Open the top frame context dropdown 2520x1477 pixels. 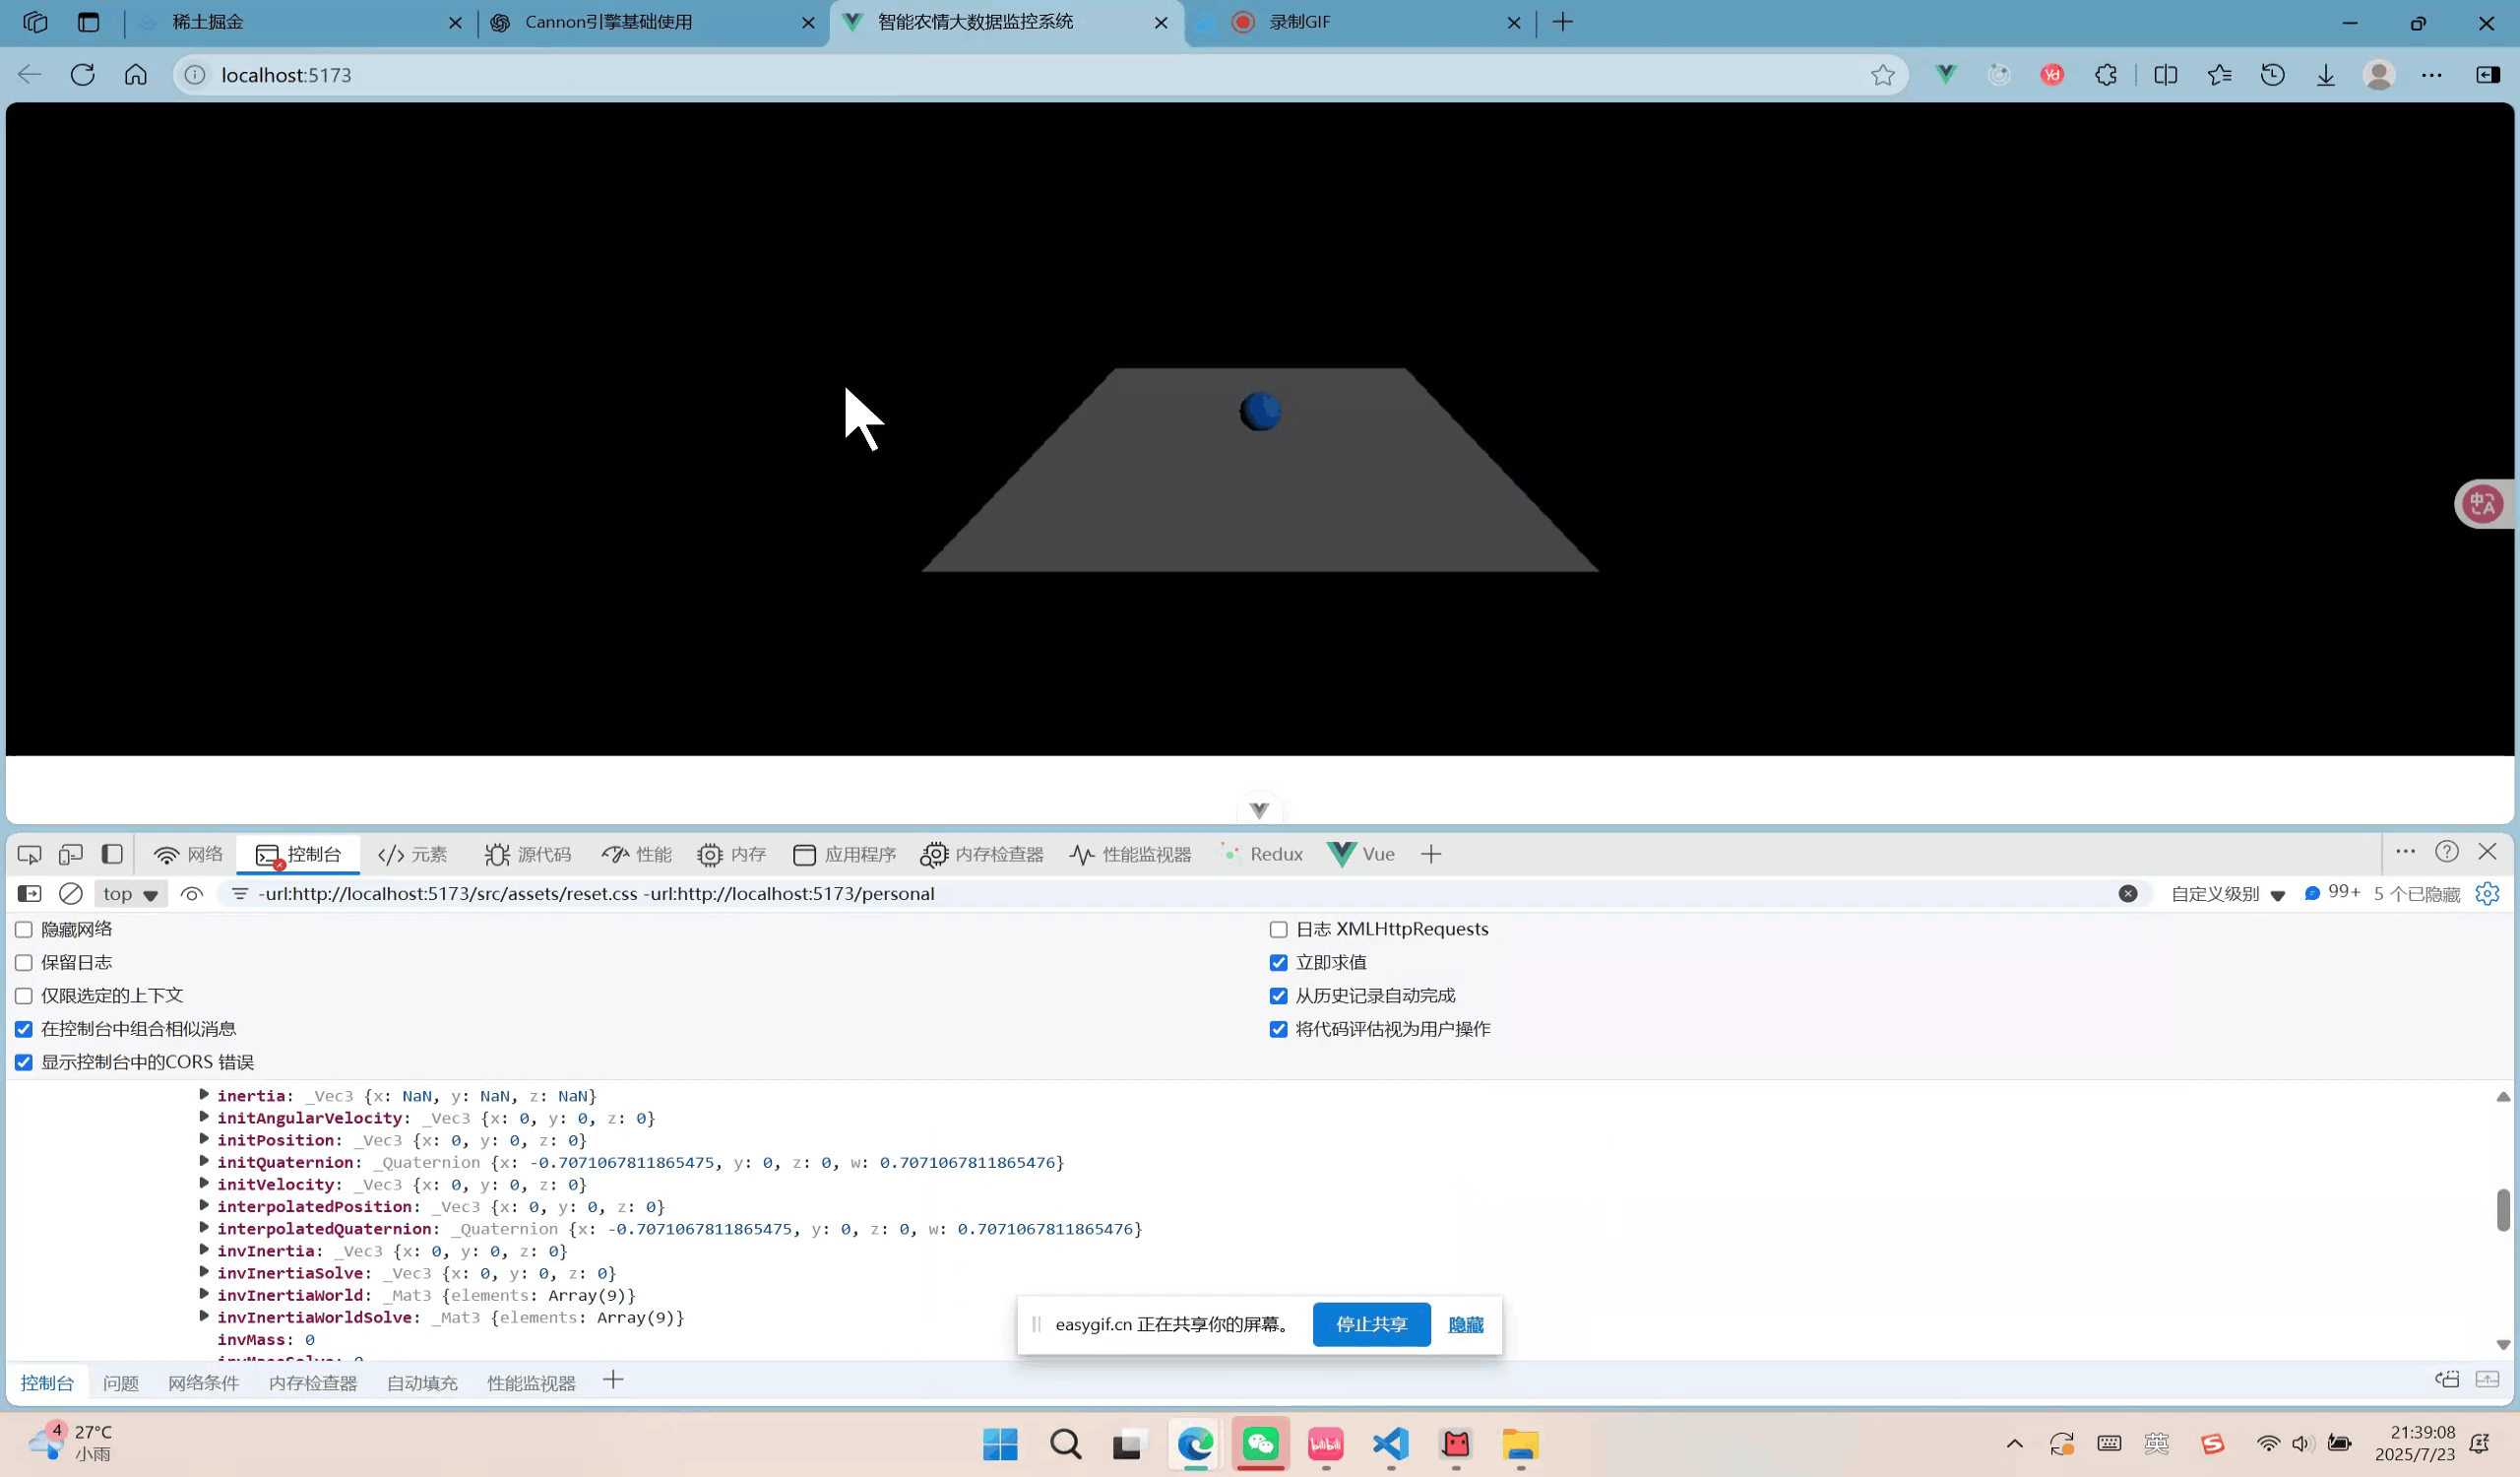[130, 894]
